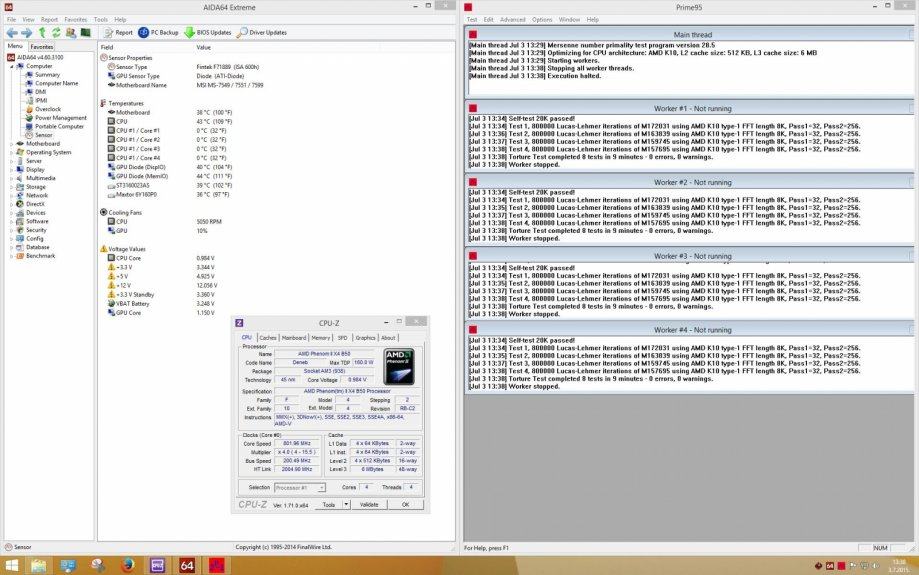Click the AMD Phenom II logo in CPU-Z
This screenshot has width=919, height=575.
pyautogui.click(x=399, y=367)
